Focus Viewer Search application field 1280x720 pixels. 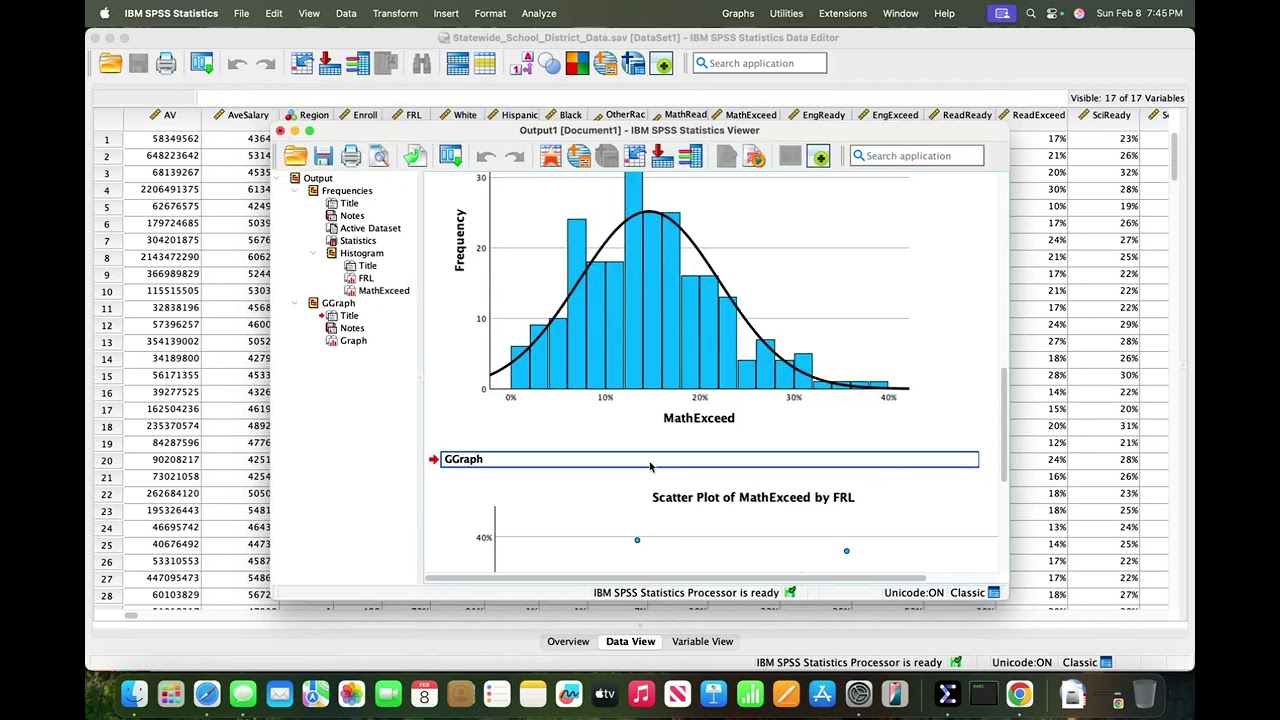(917, 156)
